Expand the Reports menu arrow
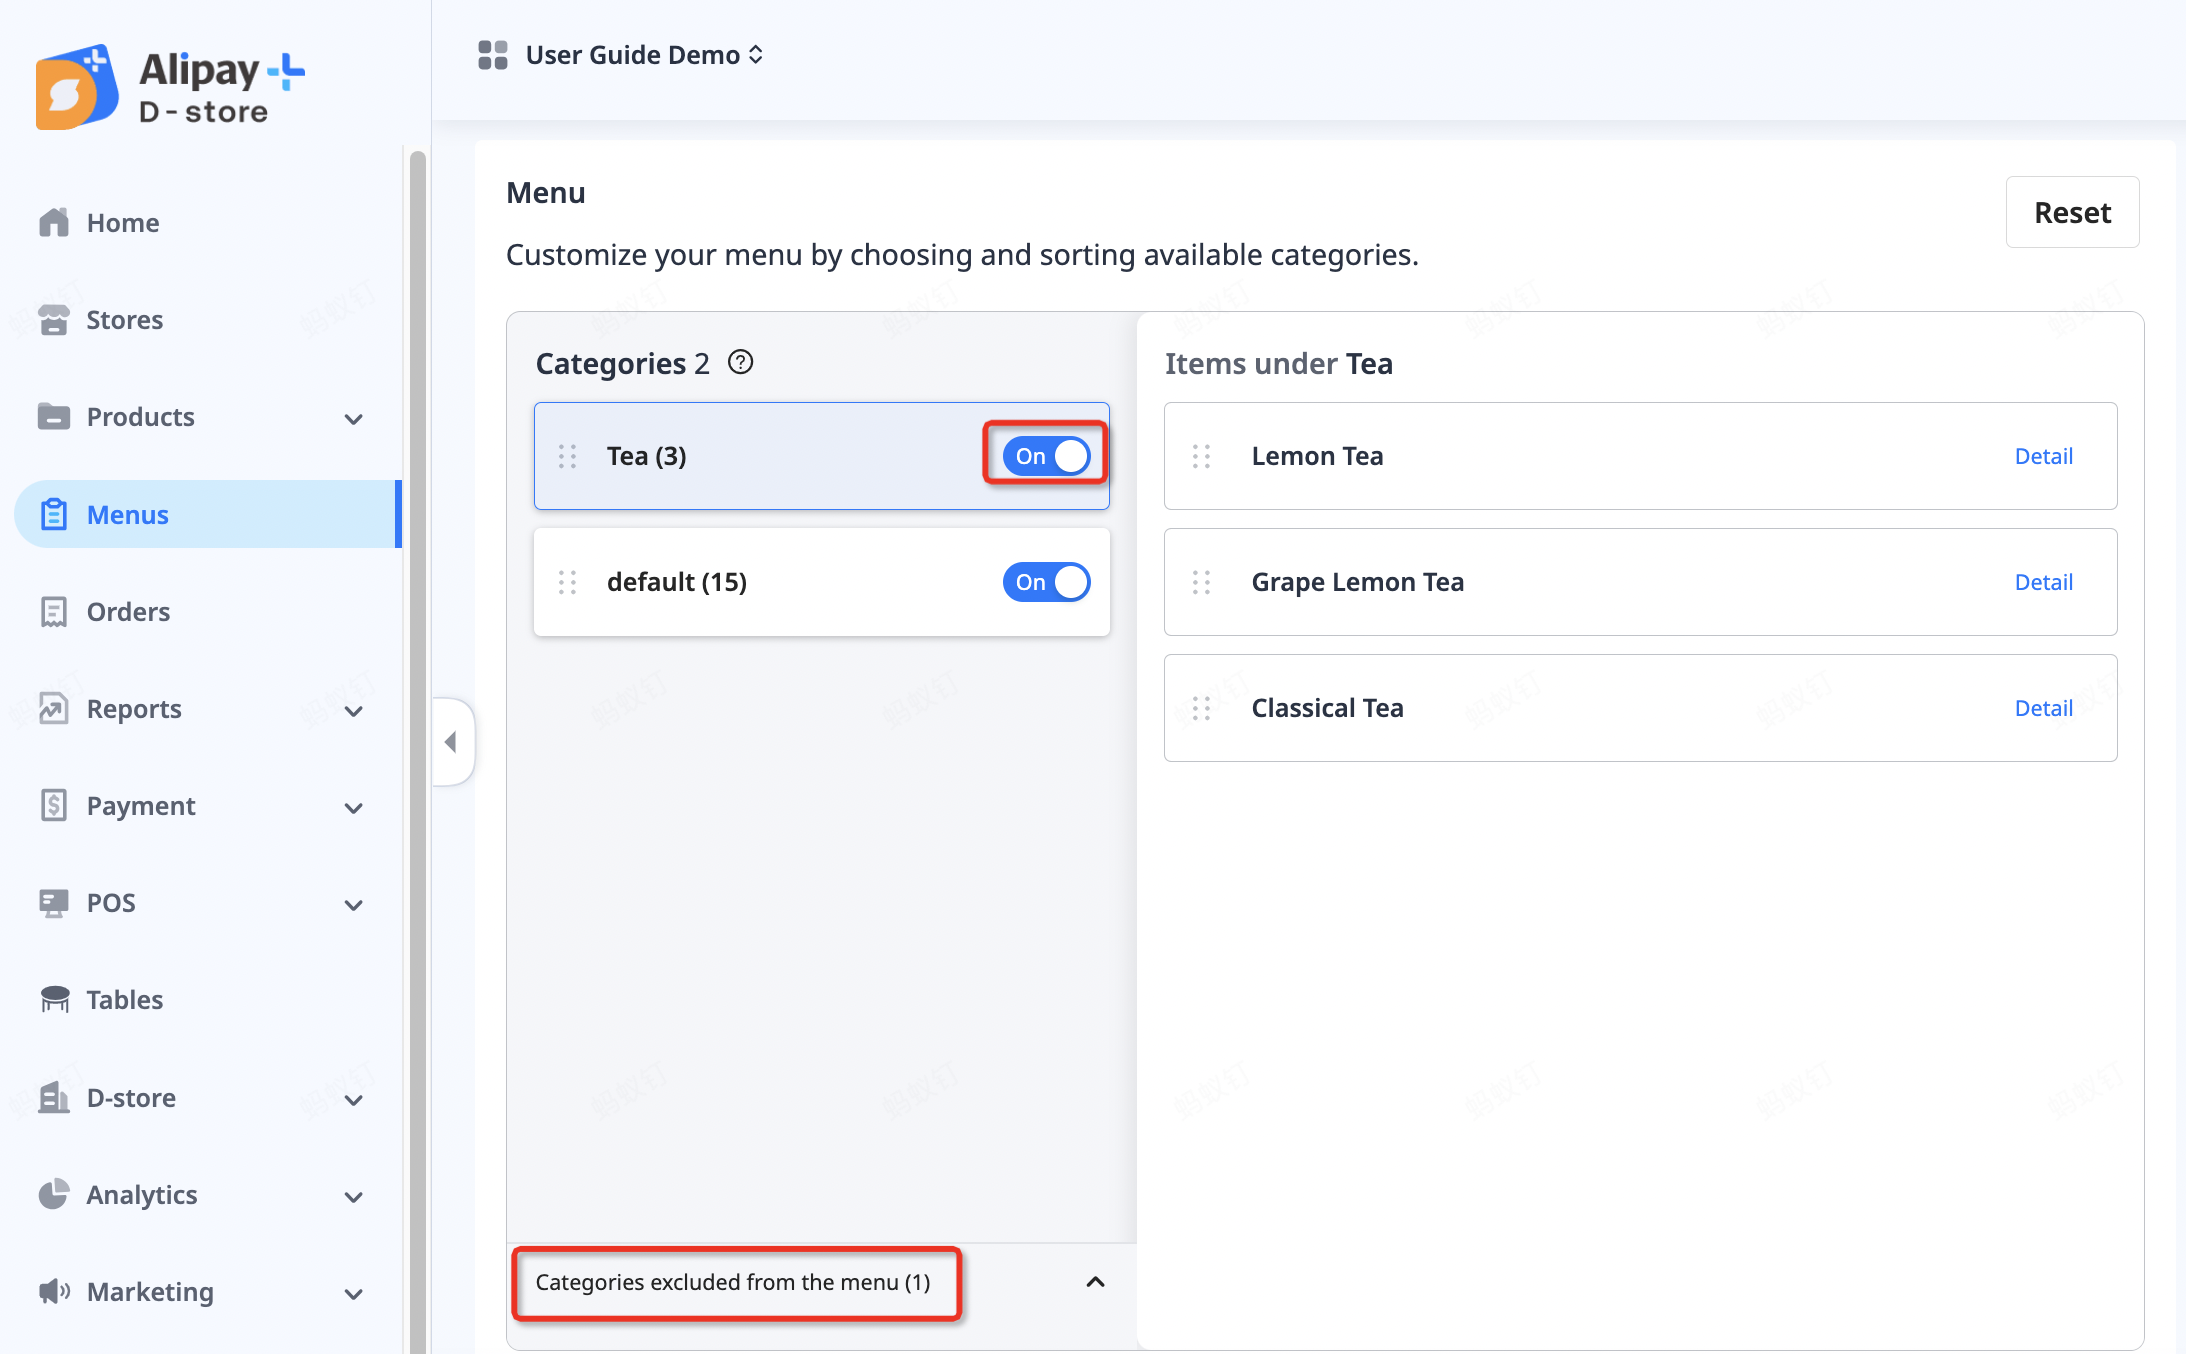 [353, 711]
